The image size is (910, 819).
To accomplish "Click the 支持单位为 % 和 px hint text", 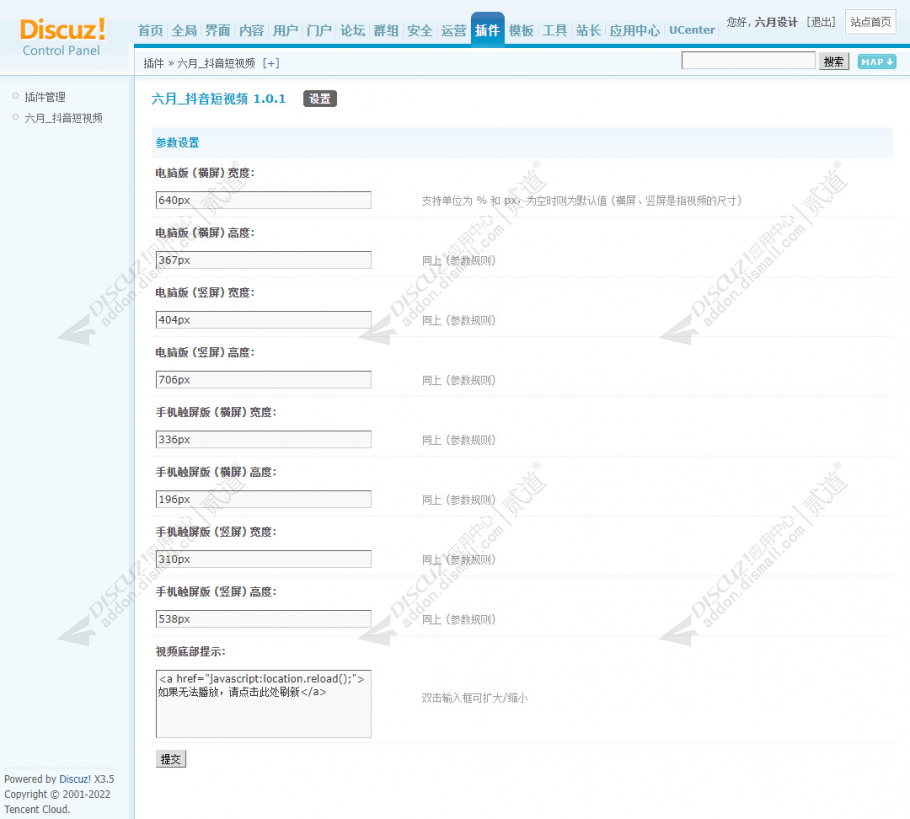I will pyautogui.click(x=581, y=201).
